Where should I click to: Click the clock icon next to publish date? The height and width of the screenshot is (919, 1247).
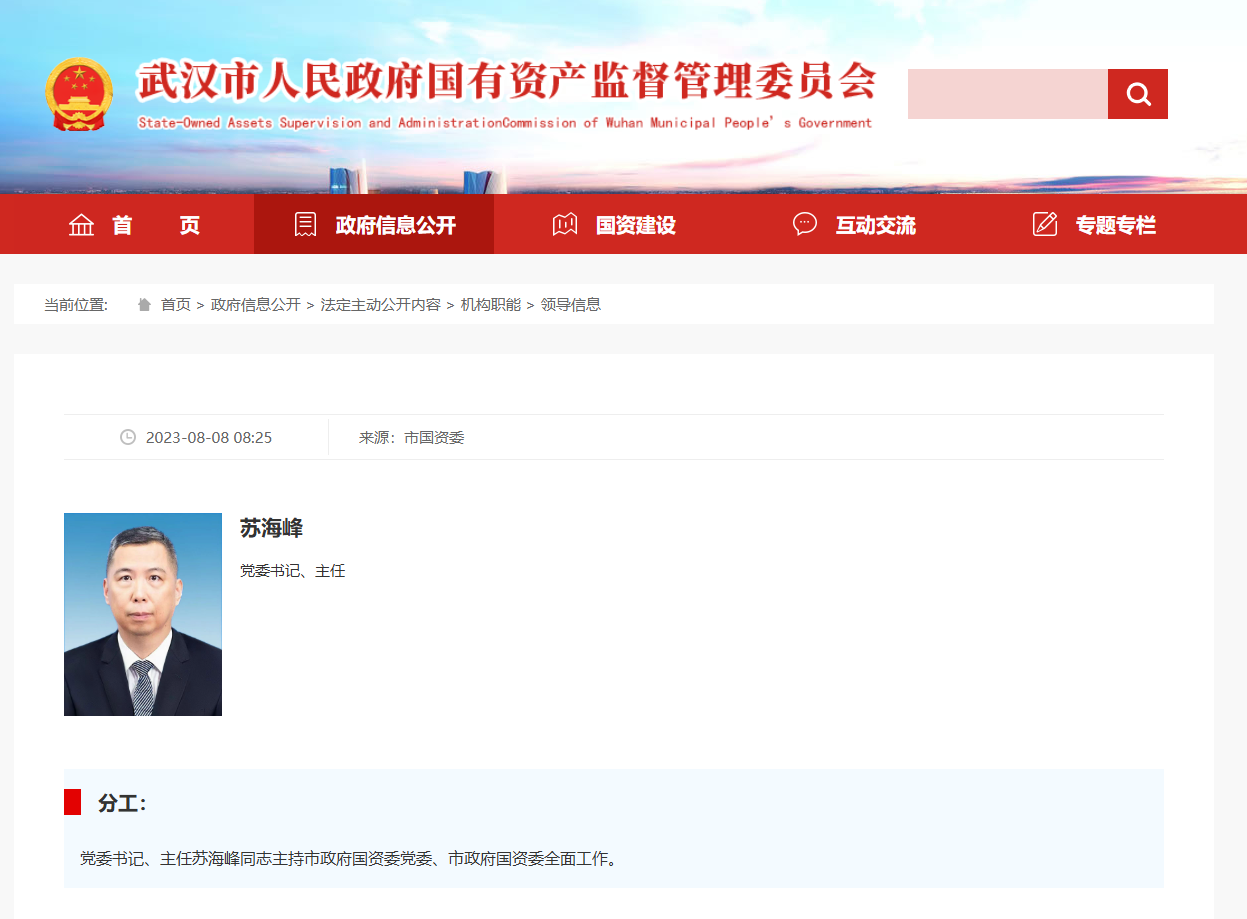pos(128,437)
